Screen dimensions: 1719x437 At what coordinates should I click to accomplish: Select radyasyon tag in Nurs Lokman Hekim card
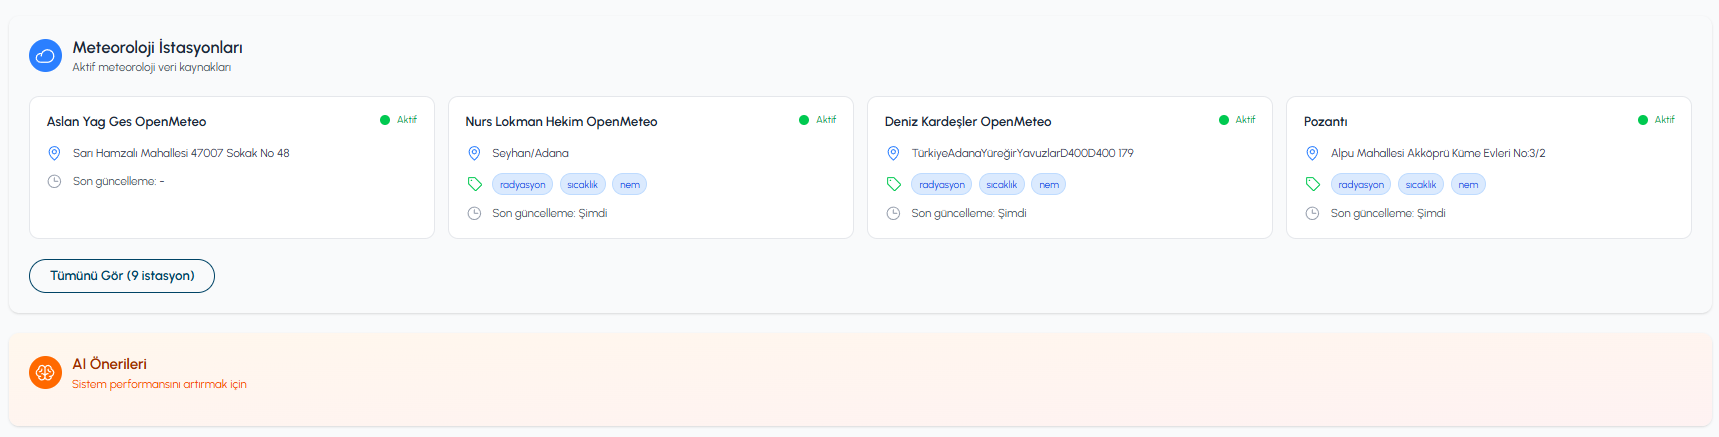522,184
